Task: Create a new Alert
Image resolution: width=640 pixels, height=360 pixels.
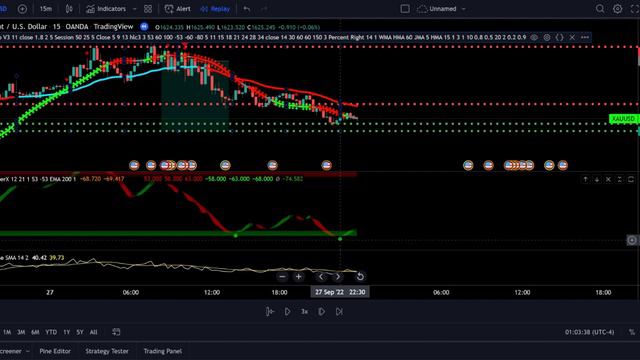Action: point(178,9)
